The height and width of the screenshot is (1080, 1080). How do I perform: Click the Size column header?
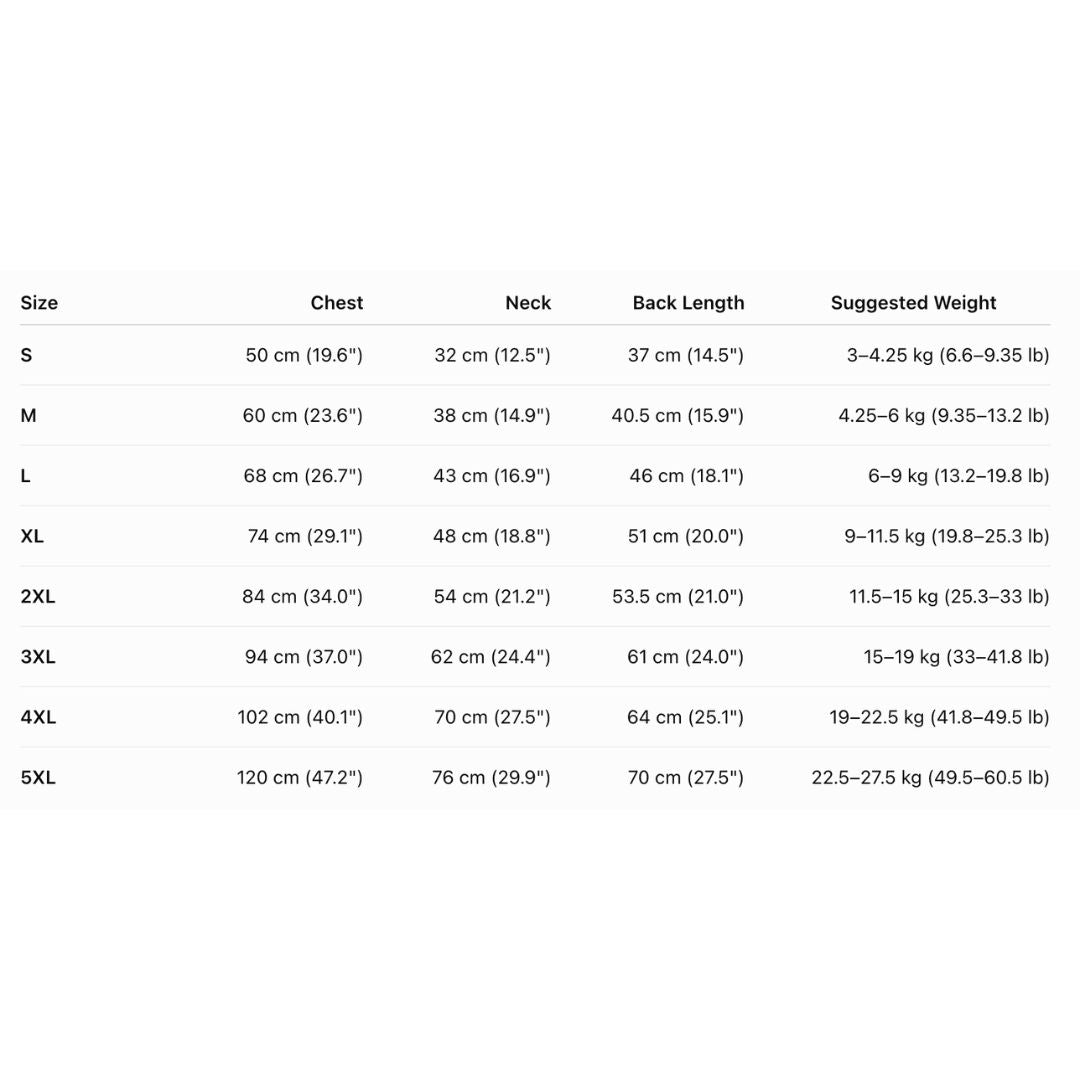click(39, 303)
